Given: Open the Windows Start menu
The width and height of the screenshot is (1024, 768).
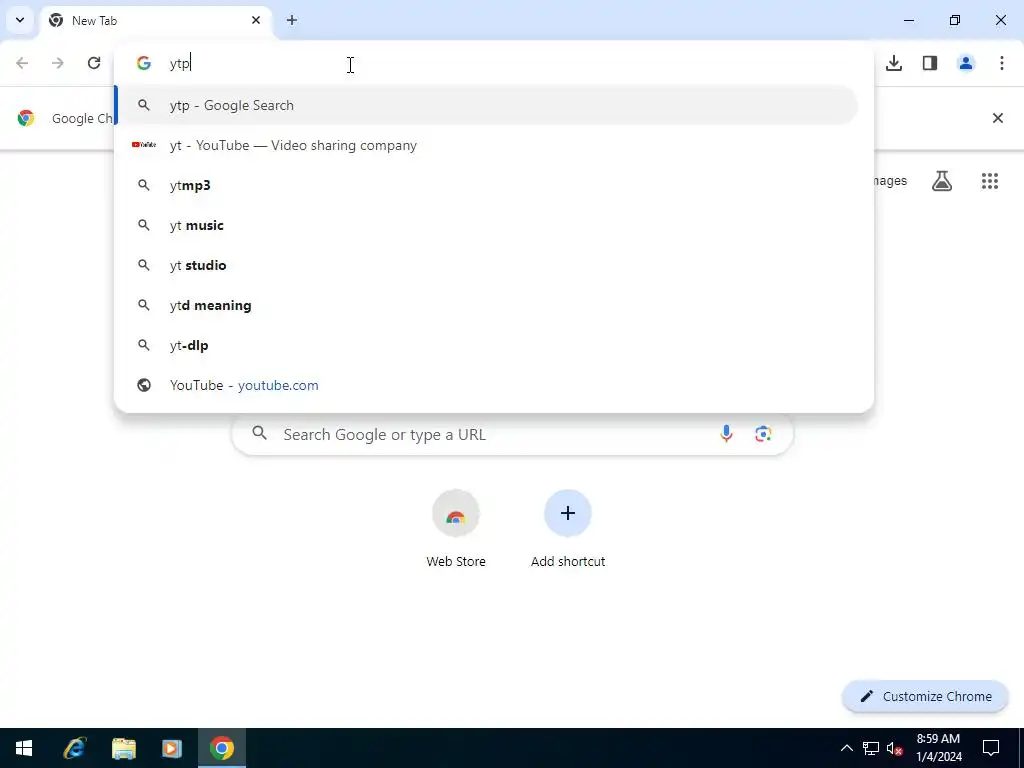Looking at the screenshot, I should coord(24,748).
